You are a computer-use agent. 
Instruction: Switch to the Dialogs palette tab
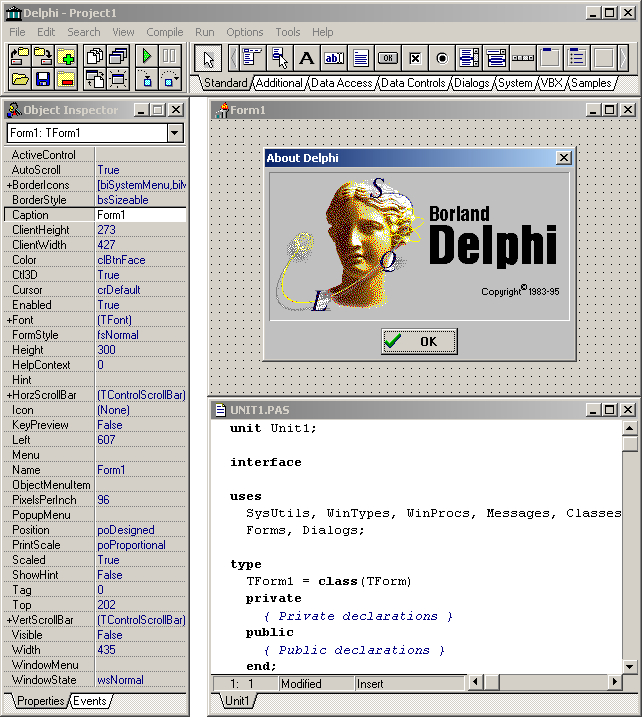pos(471,83)
